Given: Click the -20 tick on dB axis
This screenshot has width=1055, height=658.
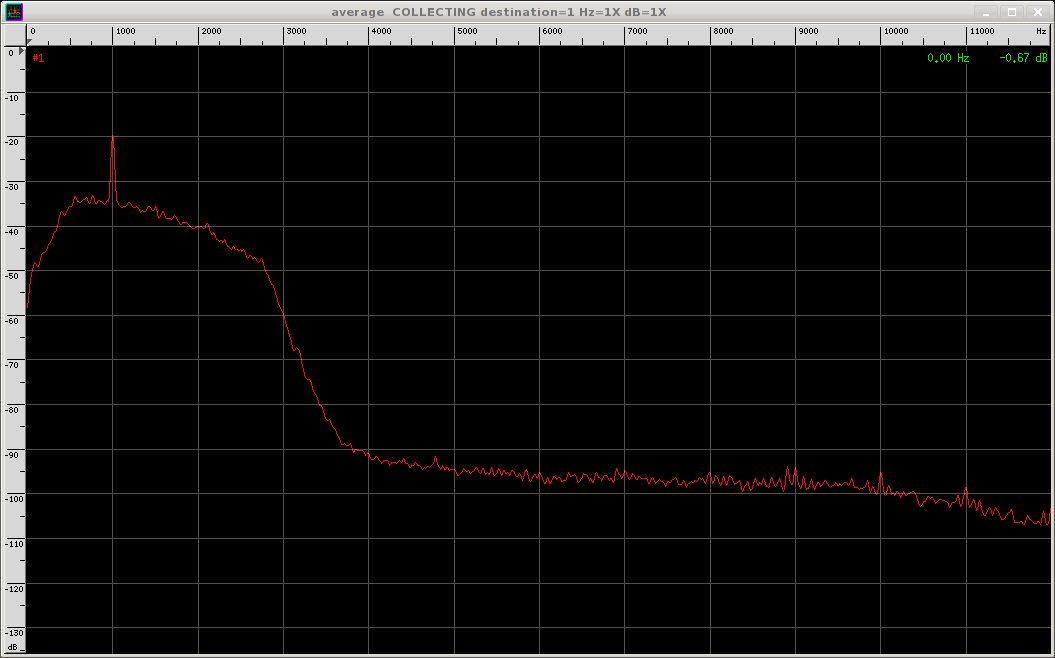Looking at the screenshot, I should click(x=13, y=142).
